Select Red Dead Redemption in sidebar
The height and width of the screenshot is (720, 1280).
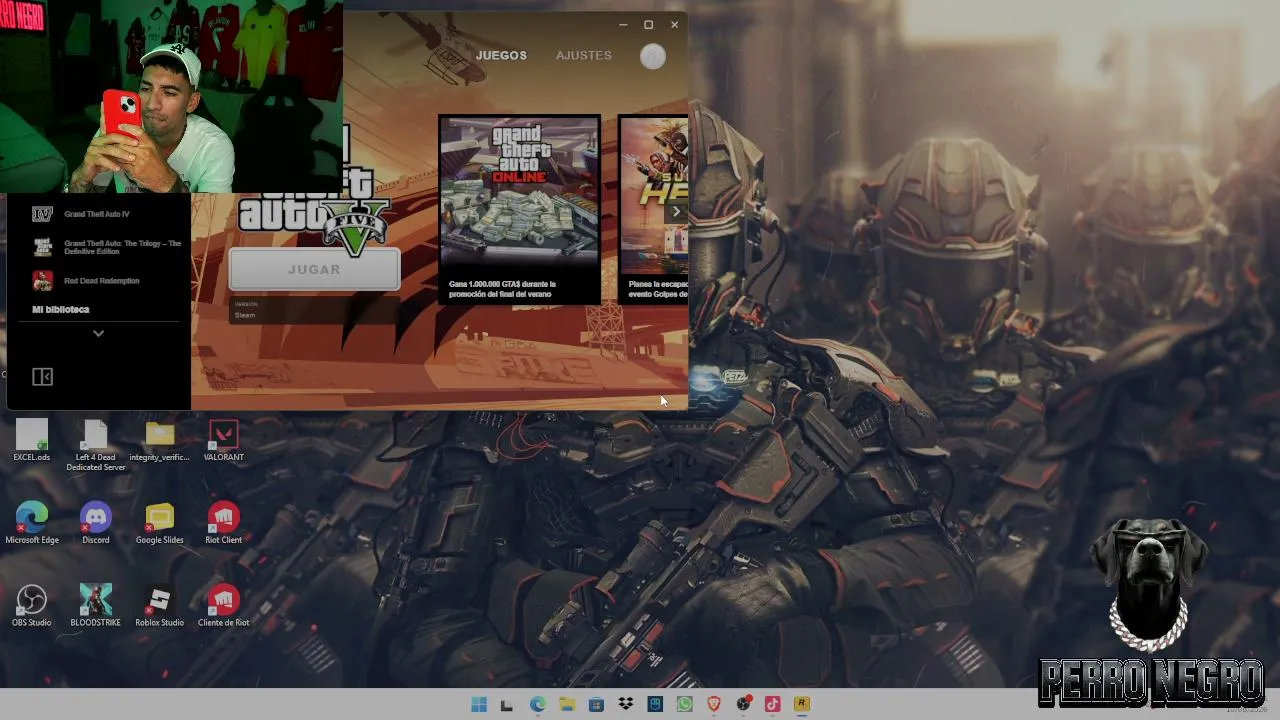click(x=98, y=281)
